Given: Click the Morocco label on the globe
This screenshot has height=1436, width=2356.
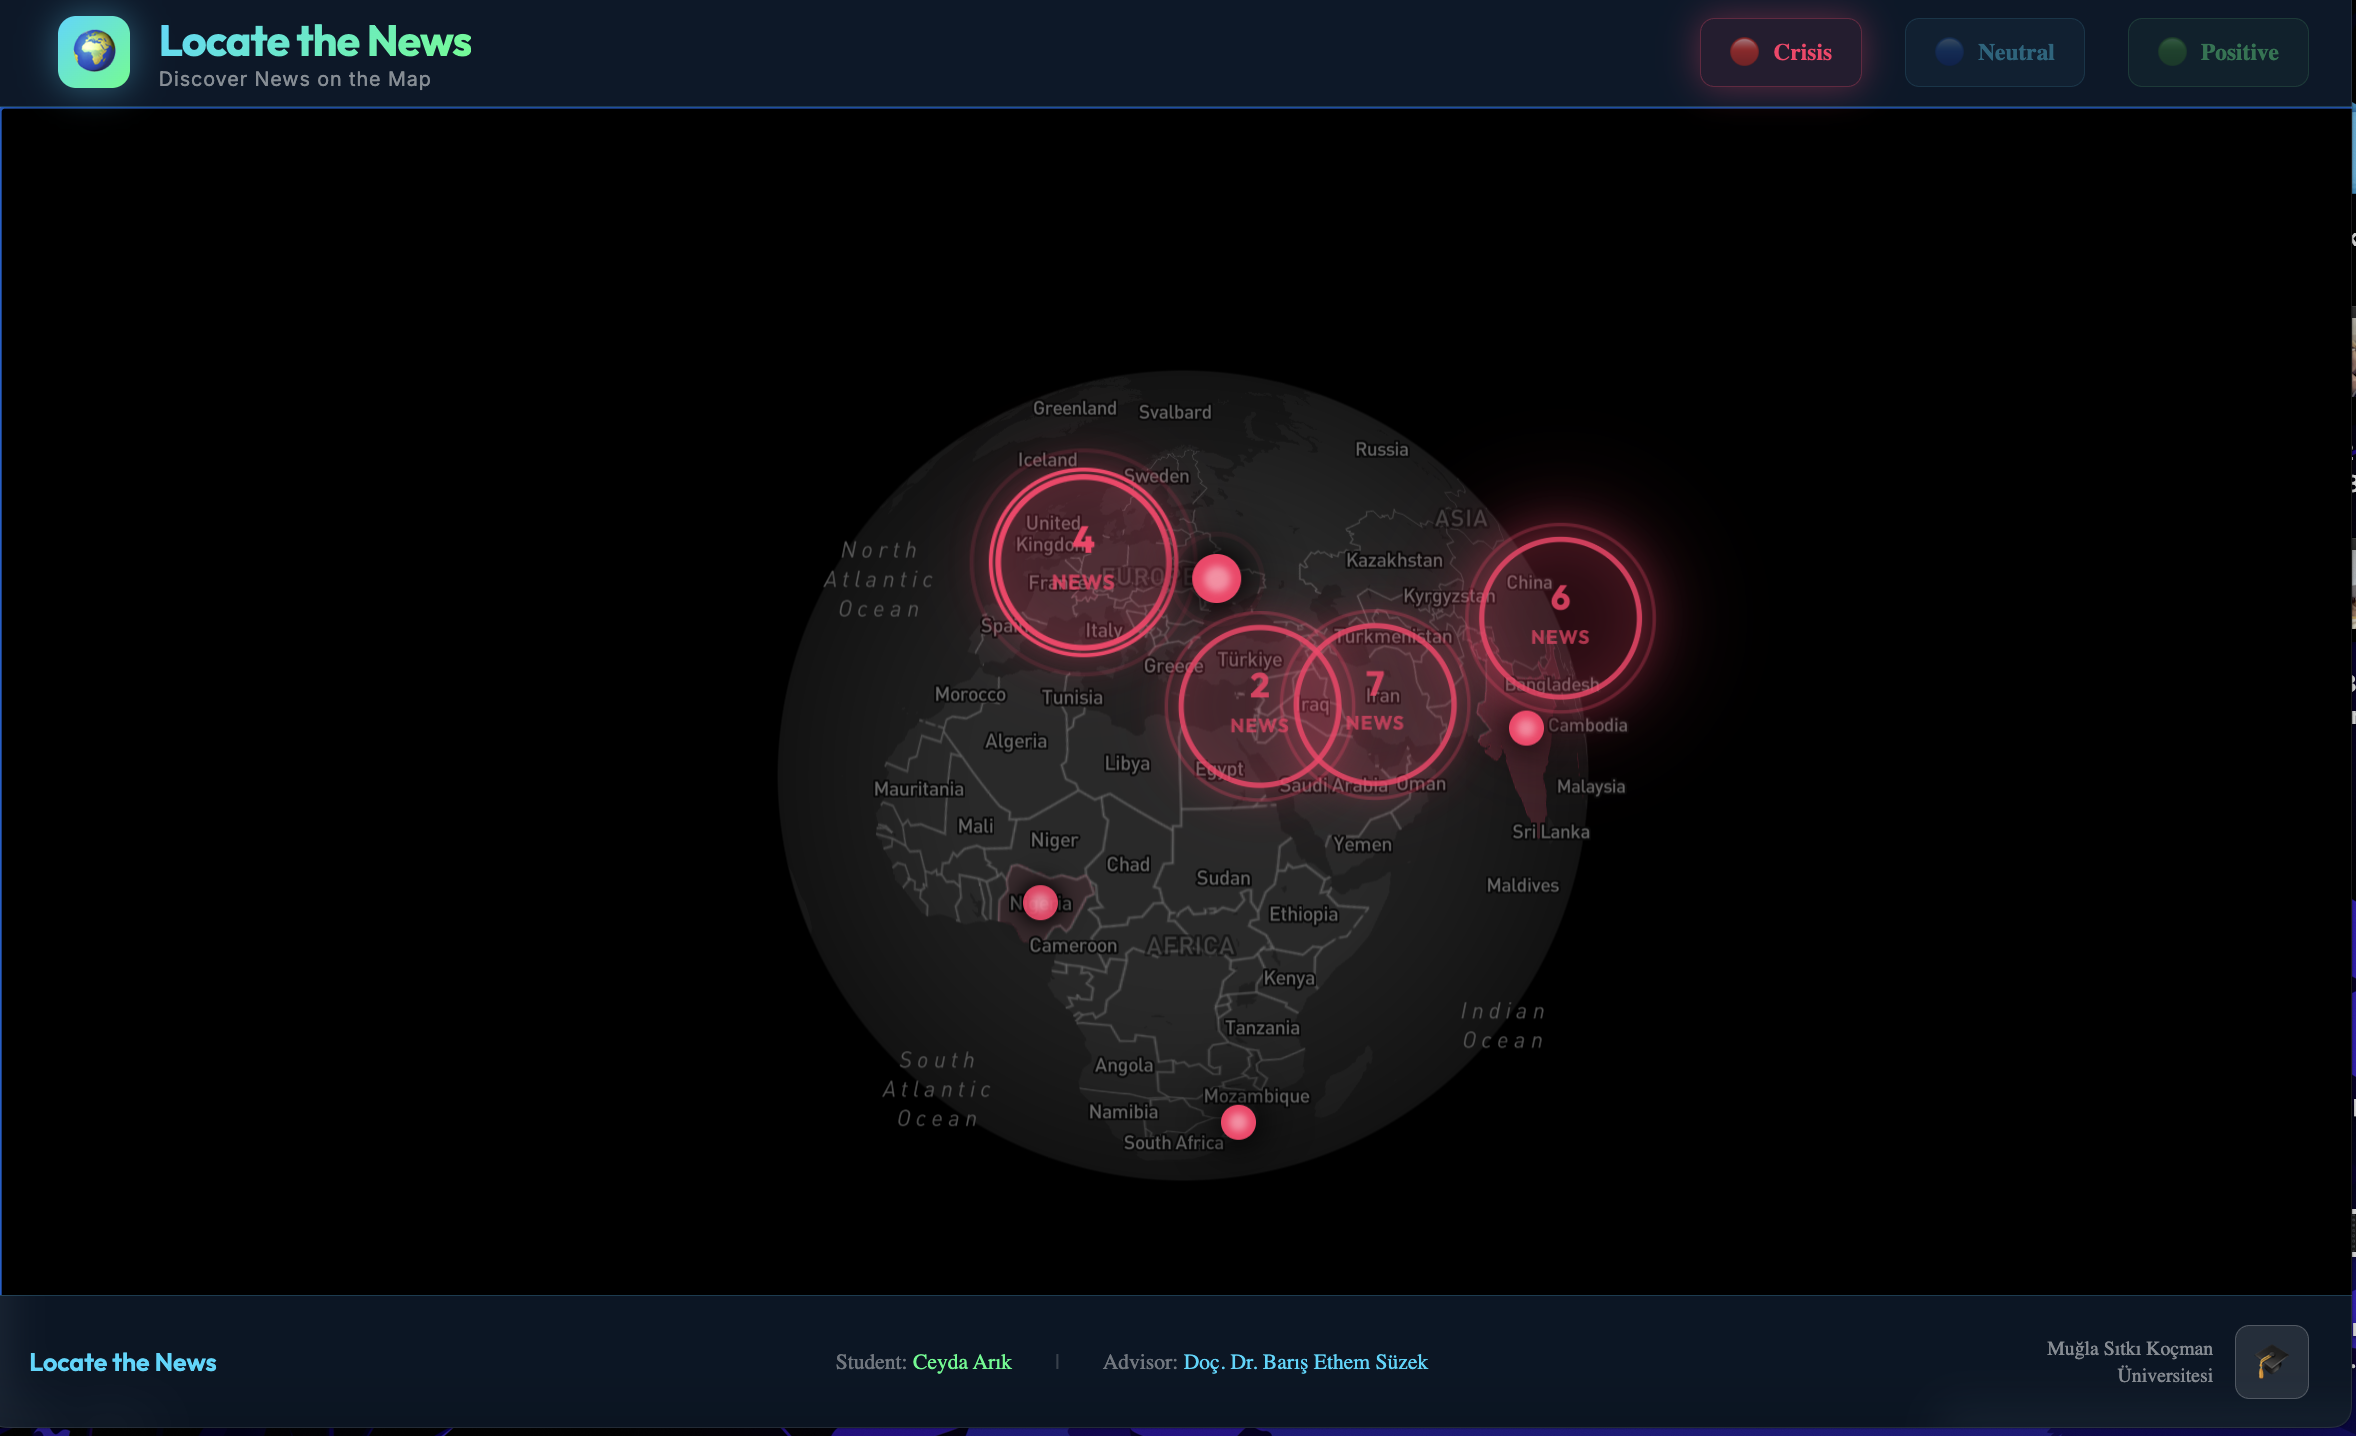Looking at the screenshot, I should pyautogui.click(x=970, y=694).
